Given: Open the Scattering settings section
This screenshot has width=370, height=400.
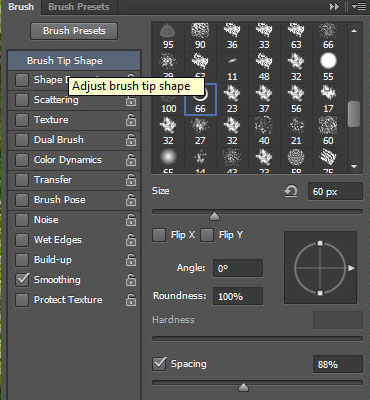Looking at the screenshot, I should (x=56, y=100).
